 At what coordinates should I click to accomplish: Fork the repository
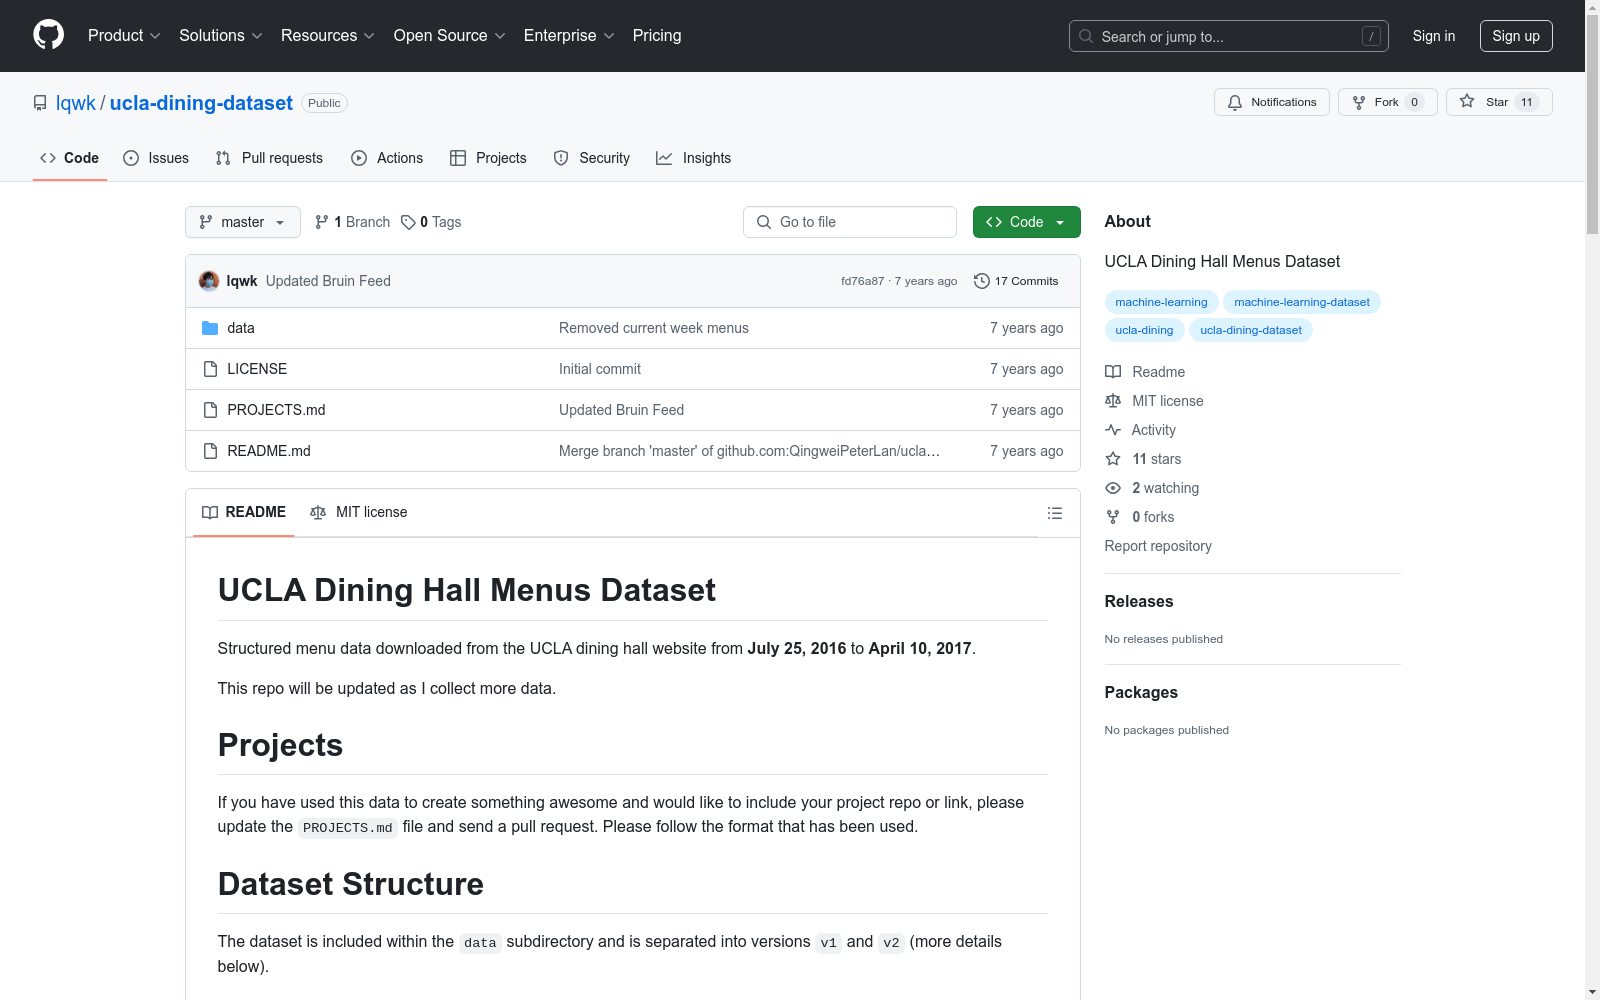pos(1388,102)
